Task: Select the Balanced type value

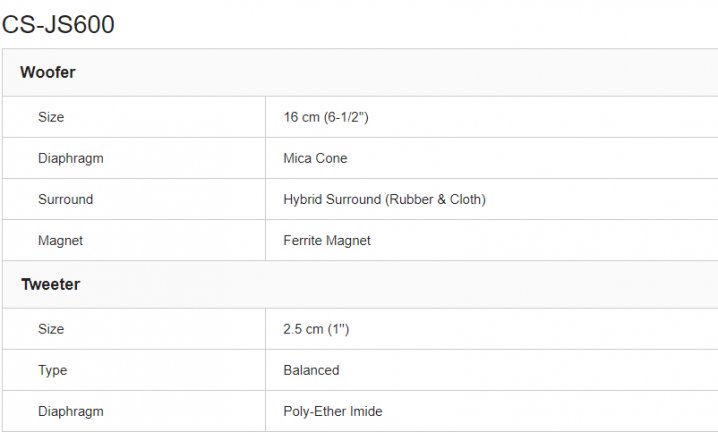Action: (311, 370)
